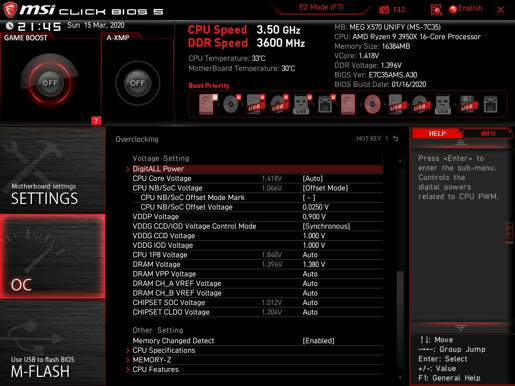Click the clock icon beside the time

10,26
